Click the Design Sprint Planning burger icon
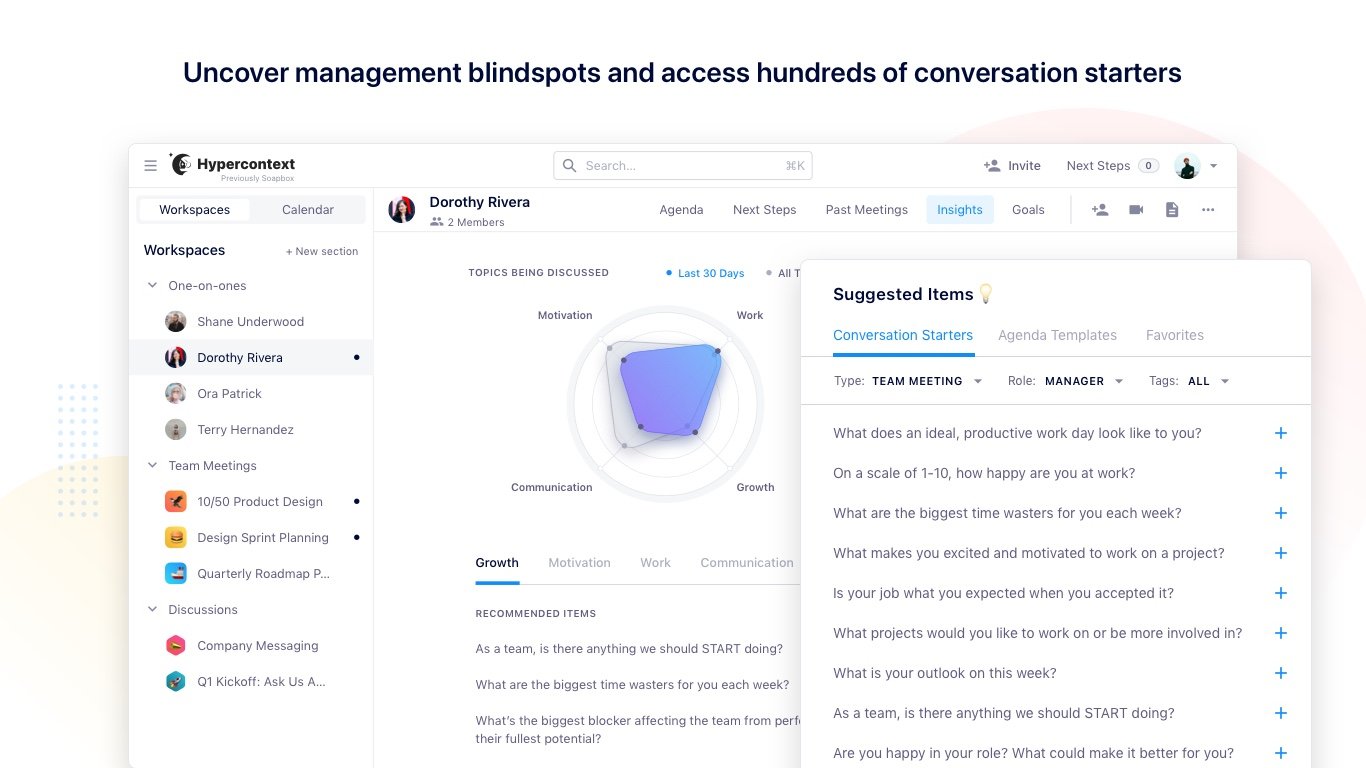The width and height of the screenshot is (1366, 768). pos(176,538)
